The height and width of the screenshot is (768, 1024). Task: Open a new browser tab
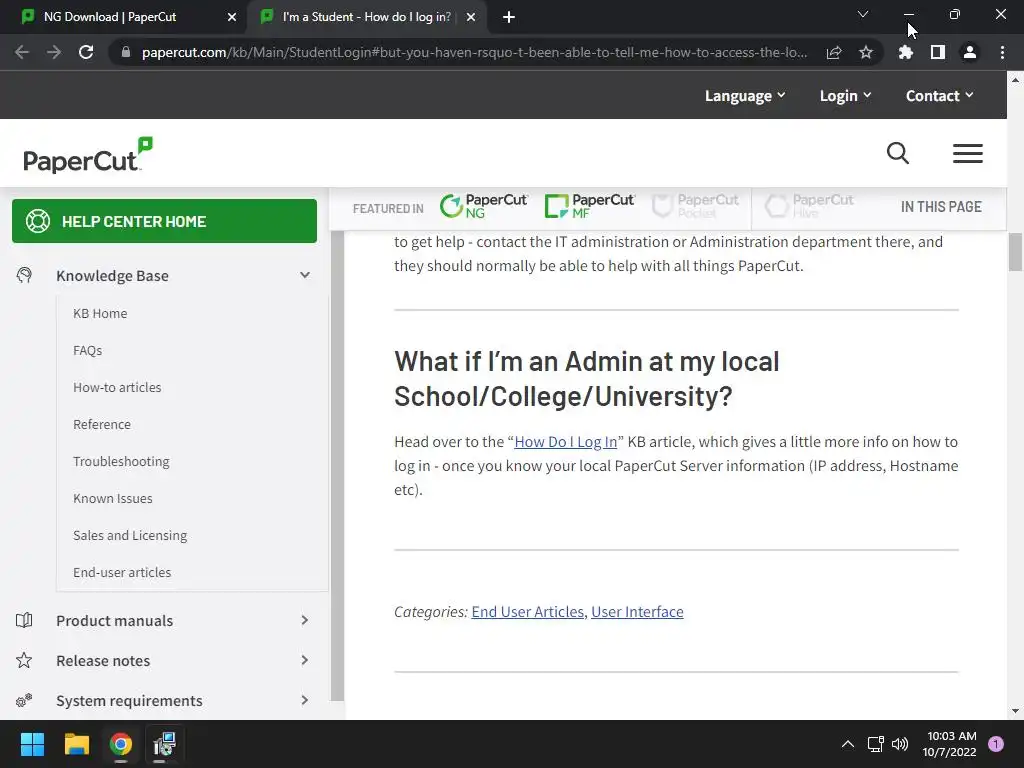509,17
